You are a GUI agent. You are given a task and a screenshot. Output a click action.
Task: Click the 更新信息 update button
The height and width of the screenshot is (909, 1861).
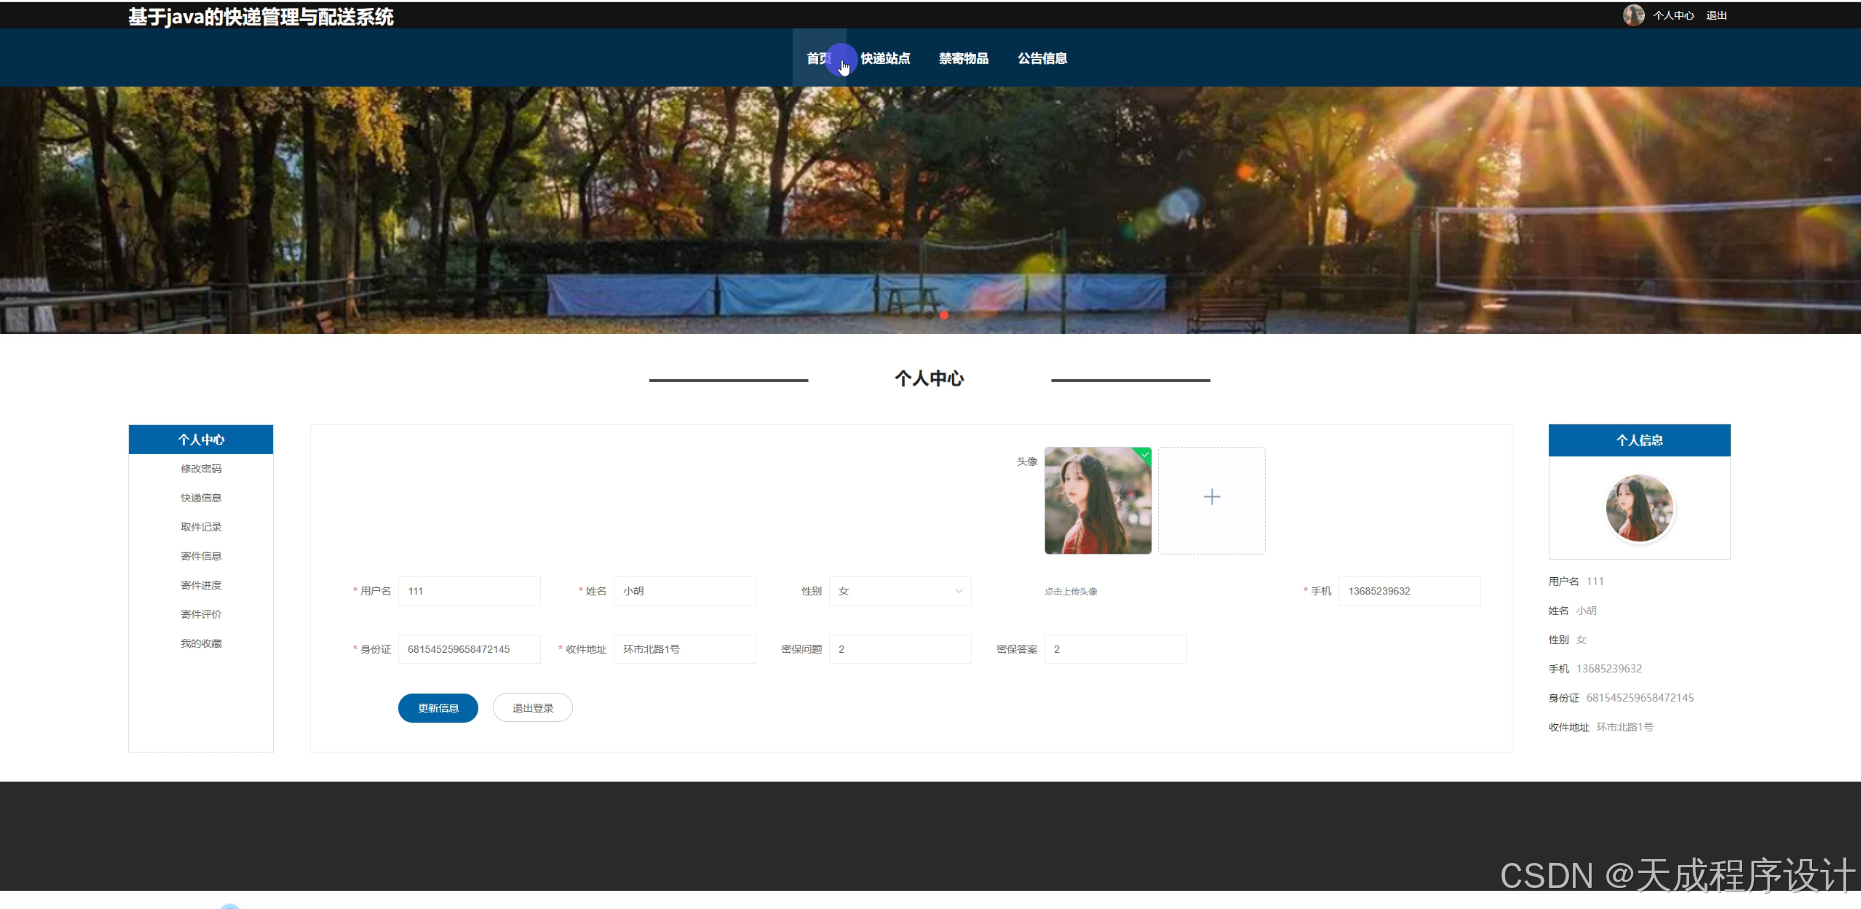[x=437, y=707]
